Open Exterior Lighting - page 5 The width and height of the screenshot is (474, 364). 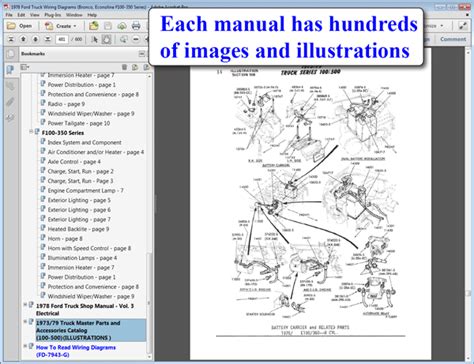coord(79,200)
